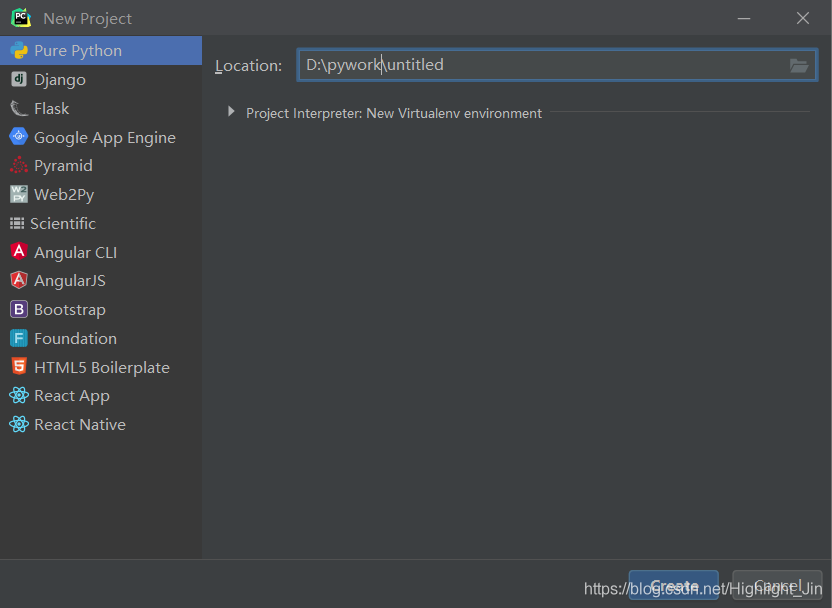
Task: Open the folder browse icon in Location
Action: point(798,66)
